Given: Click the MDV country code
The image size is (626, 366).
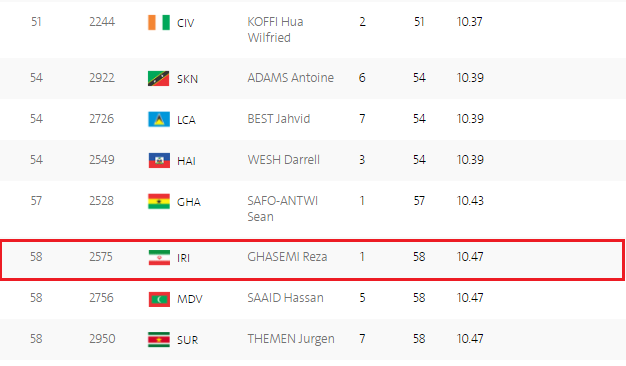Looking at the screenshot, I should (190, 299).
